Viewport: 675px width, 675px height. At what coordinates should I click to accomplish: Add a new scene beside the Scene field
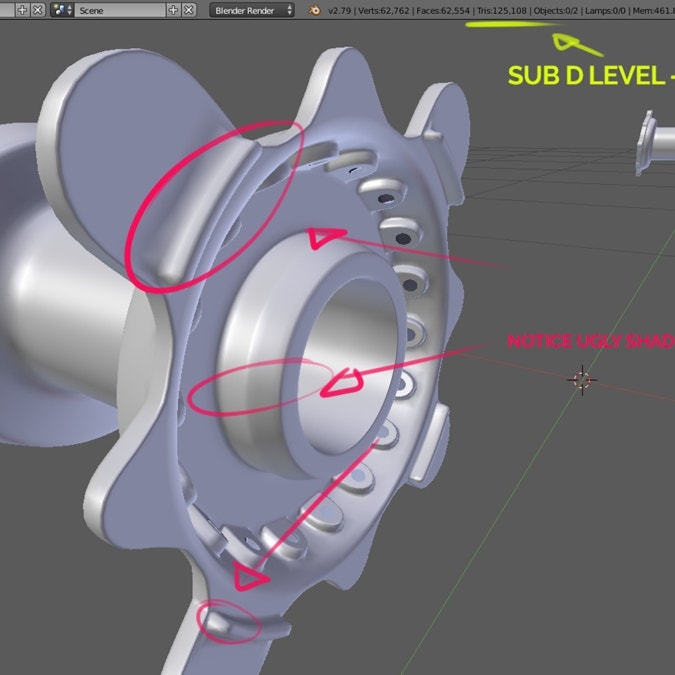[173, 10]
